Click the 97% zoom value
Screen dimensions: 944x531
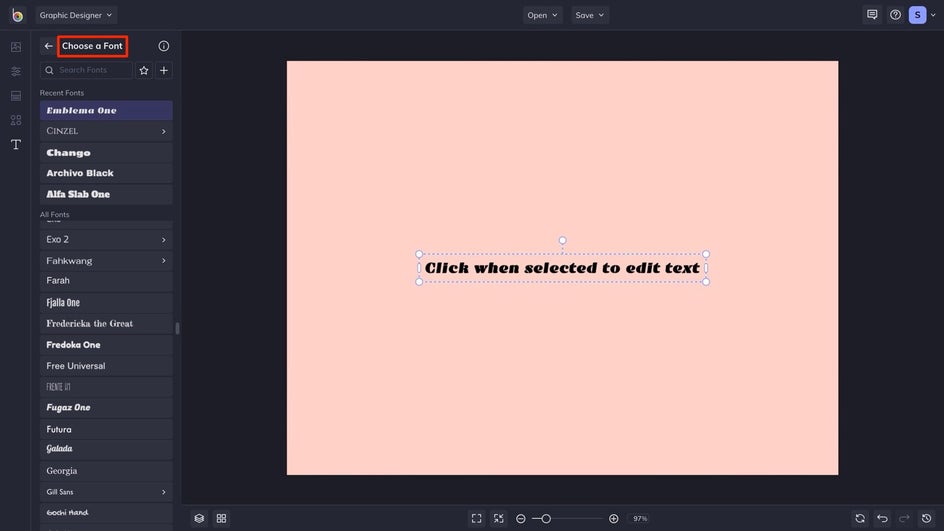[640, 518]
